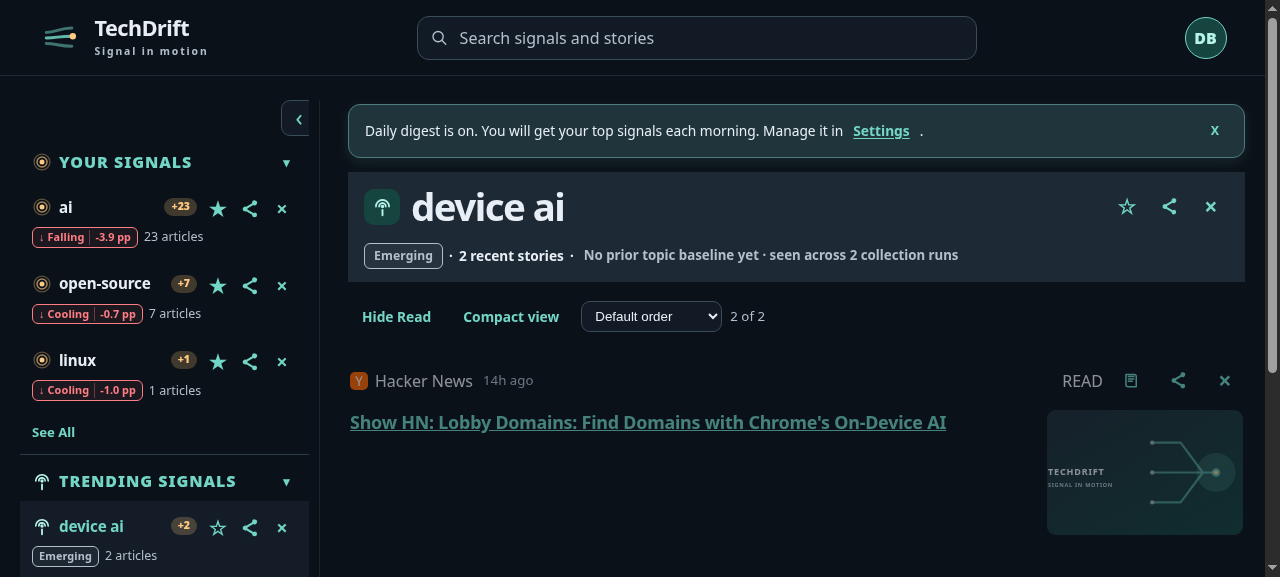Dismiss the Lobby Domains story
Screen dimensions: 1280x577
tap(1225, 381)
